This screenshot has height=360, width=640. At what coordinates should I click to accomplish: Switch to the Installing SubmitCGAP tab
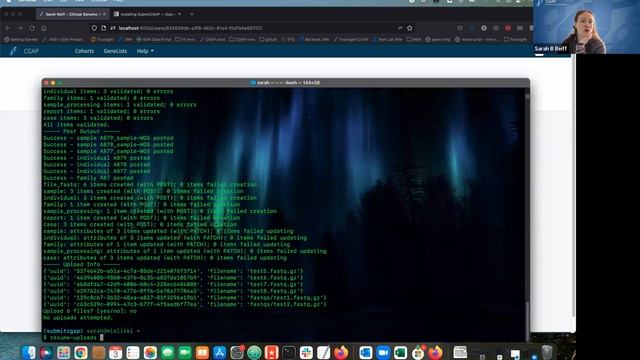pos(147,14)
